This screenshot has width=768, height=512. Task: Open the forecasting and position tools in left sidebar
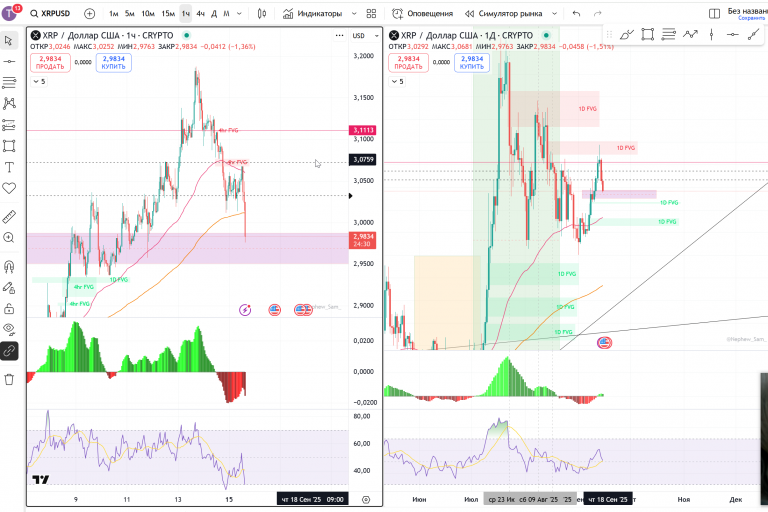click(x=9, y=125)
